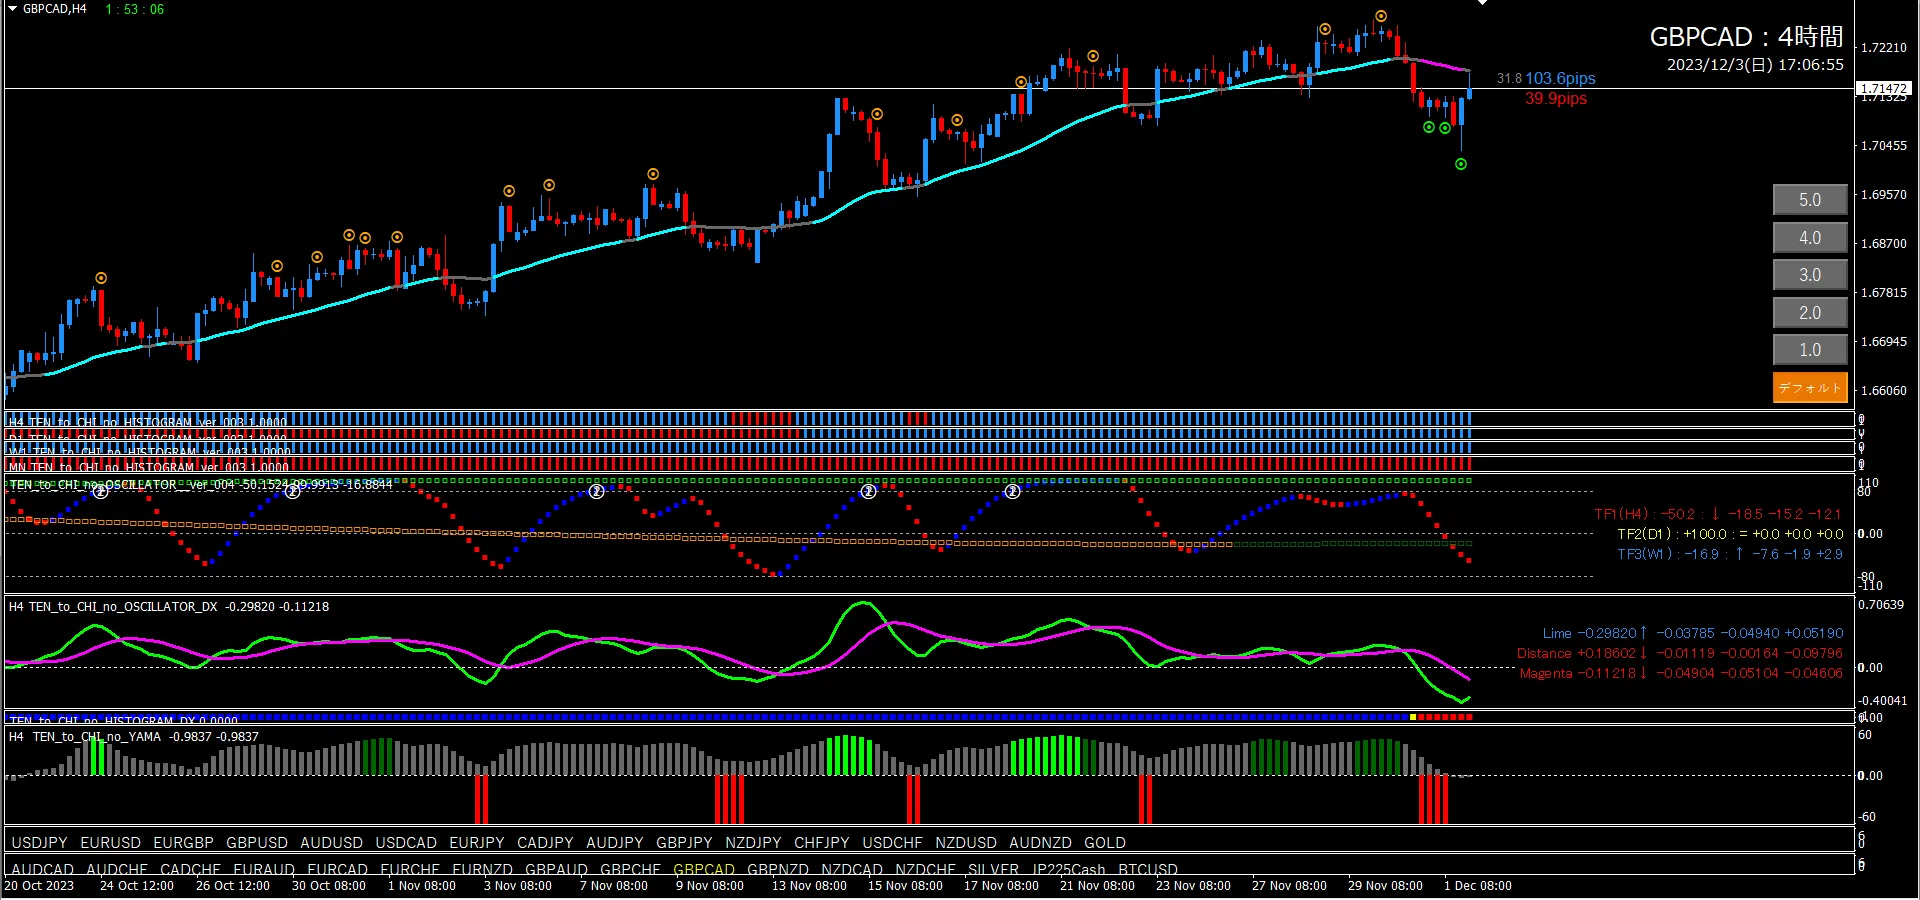This screenshot has width=1920, height=900.
Task: Open the JP225Cash symbol chart
Action: click(1069, 870)
